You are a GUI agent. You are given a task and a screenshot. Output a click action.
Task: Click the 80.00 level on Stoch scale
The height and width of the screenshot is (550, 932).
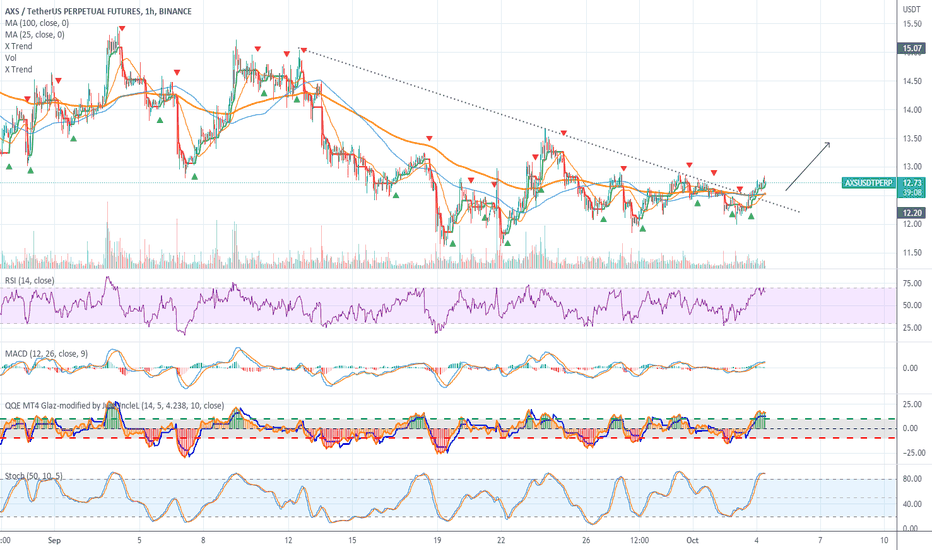[x=912, y=479]
